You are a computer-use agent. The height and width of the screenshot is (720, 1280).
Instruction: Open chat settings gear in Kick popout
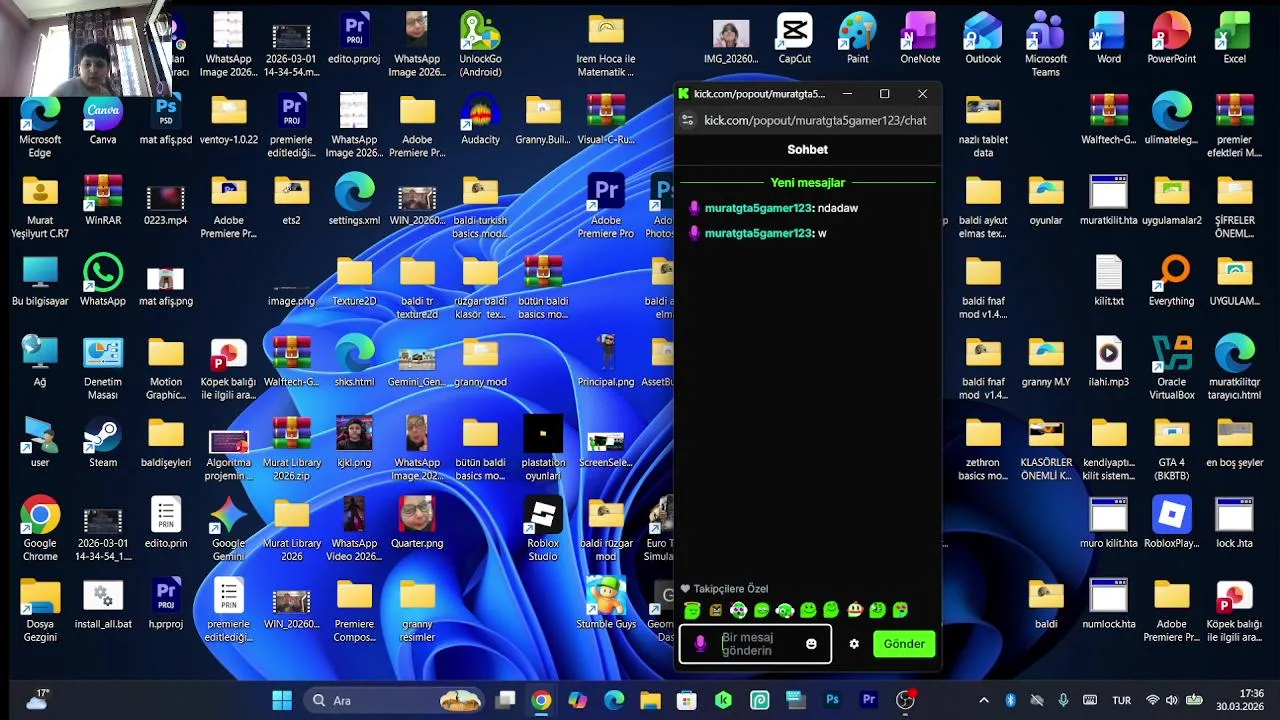(x=854, y=644)
